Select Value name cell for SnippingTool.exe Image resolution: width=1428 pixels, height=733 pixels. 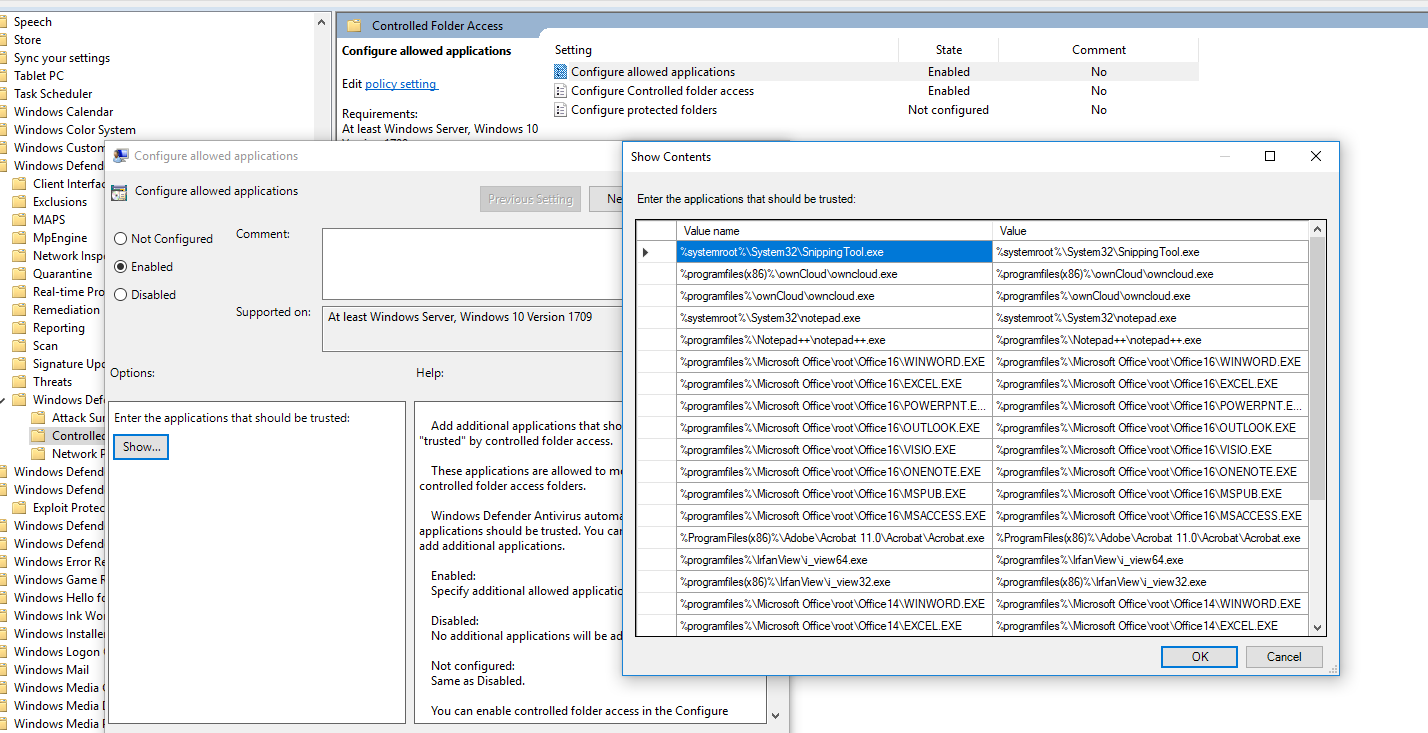(834, 252)
